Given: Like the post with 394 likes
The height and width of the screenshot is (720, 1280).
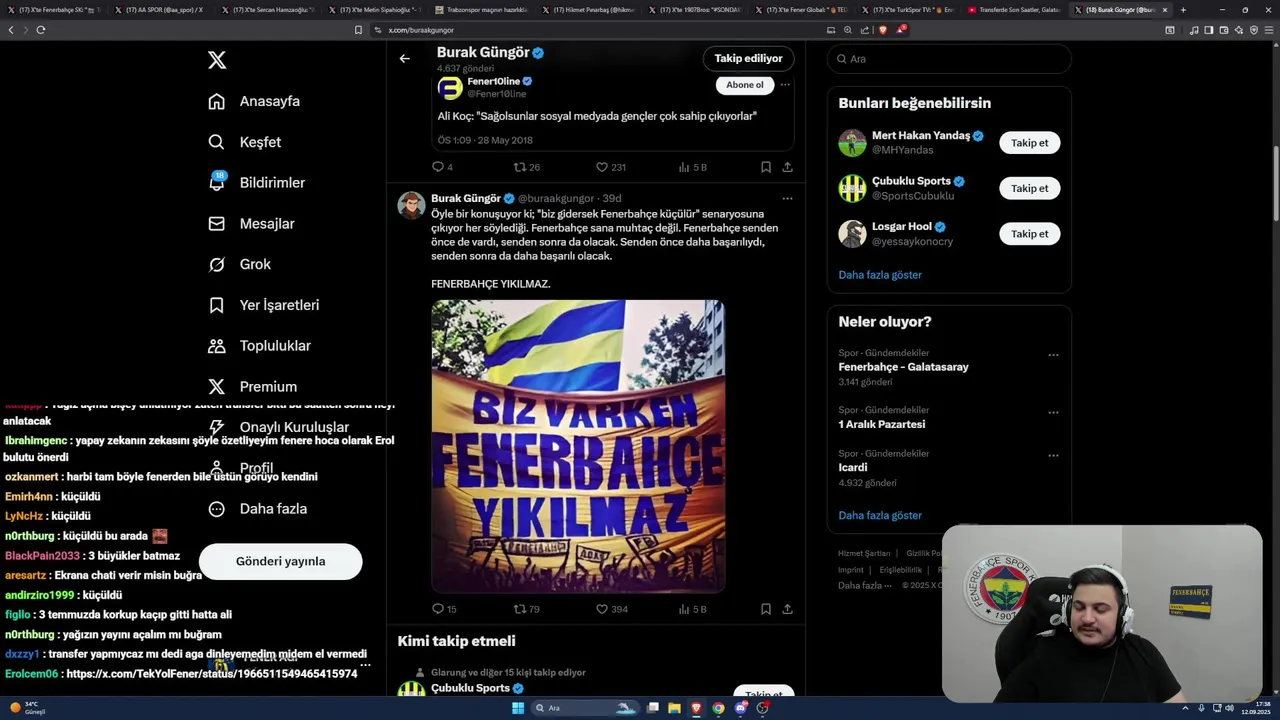Looking at the screenshot, I should (611, 609).
